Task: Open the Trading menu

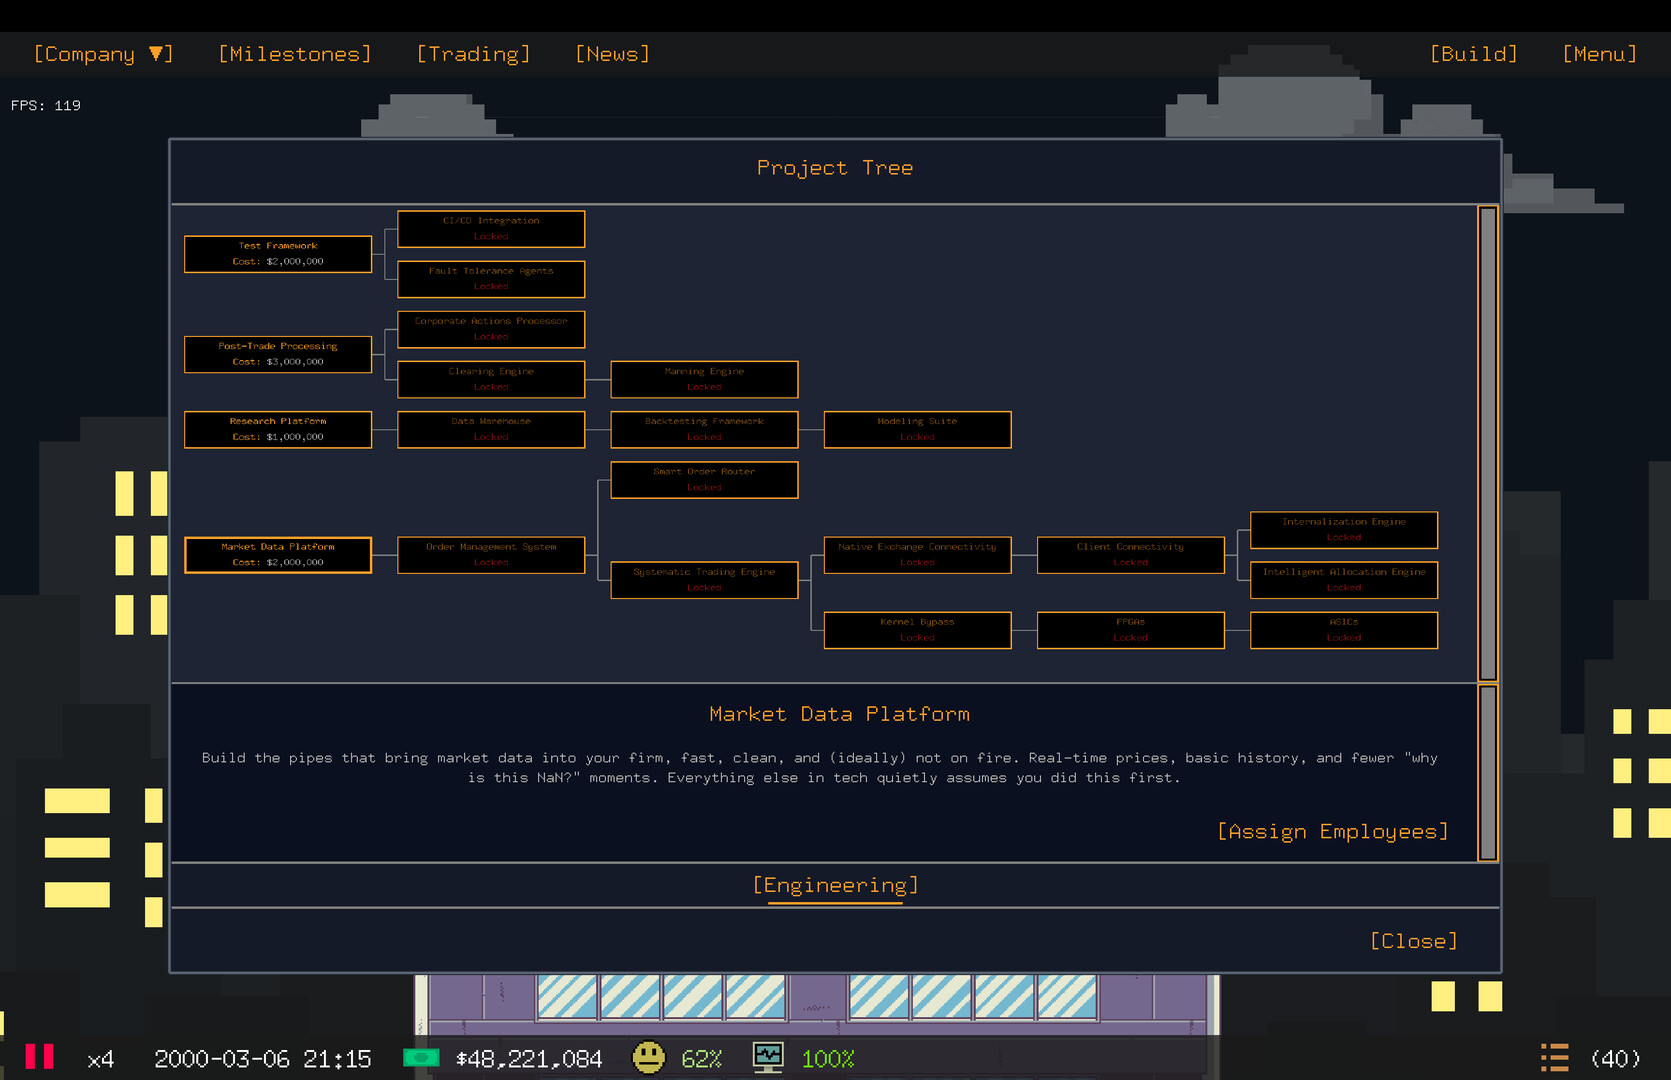Action: 472,54
